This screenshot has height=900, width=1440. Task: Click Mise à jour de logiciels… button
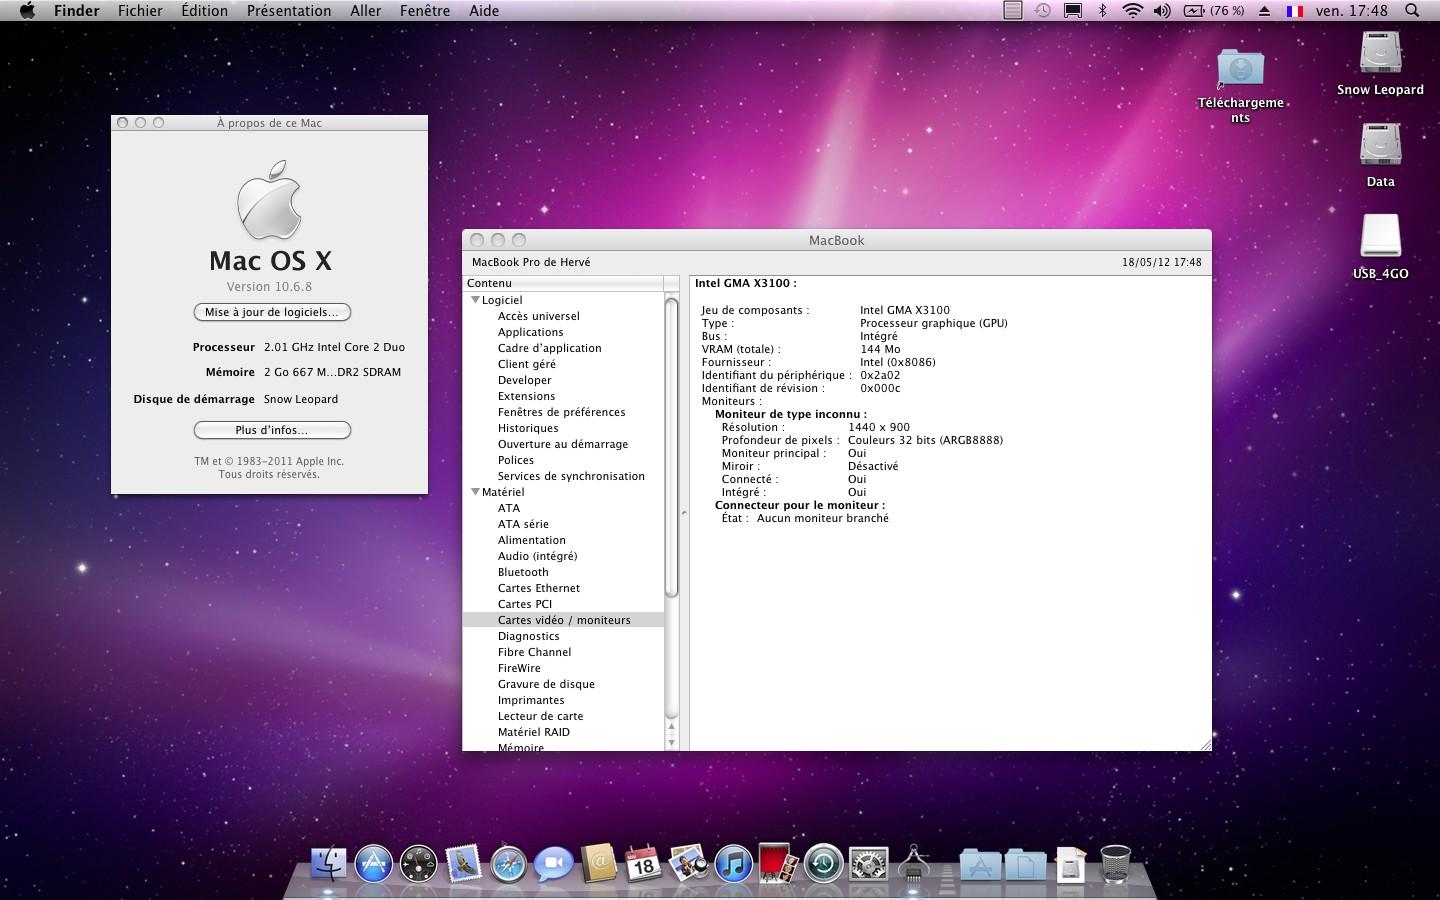(272, 312)
